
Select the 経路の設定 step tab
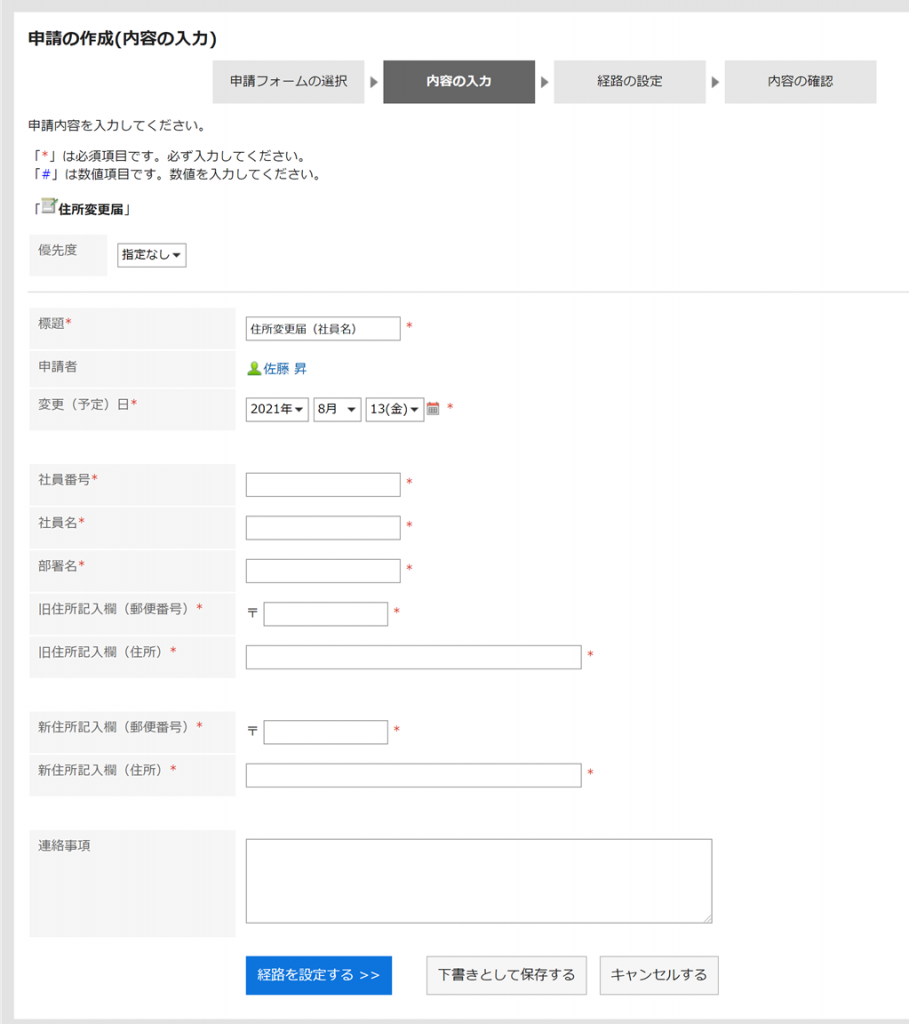[630, 82]
